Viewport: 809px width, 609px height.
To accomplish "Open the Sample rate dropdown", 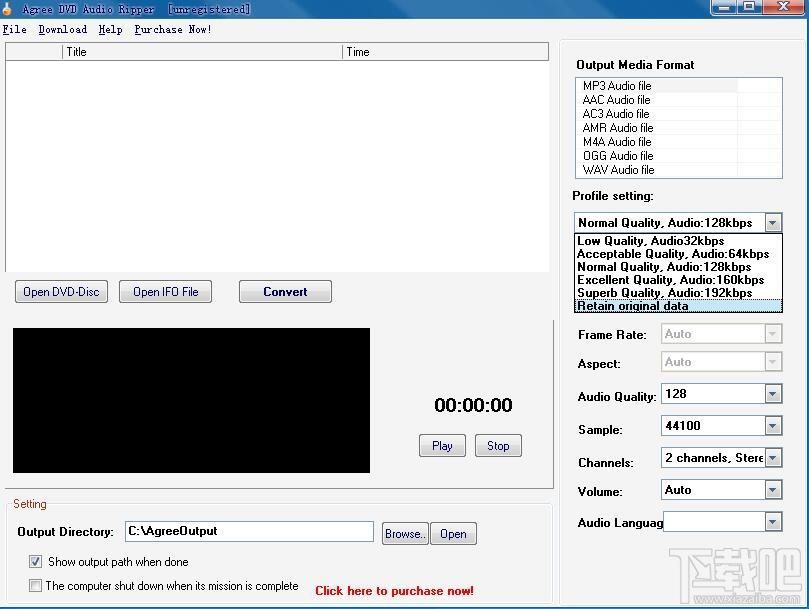I will coord(772,426).
